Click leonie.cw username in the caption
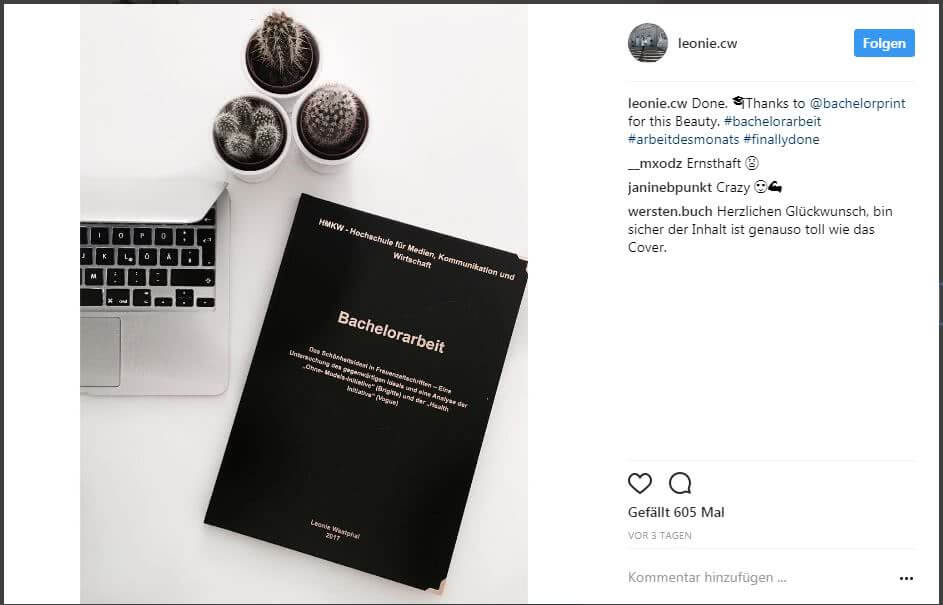943x605 pixels. [x=657, y=103]
